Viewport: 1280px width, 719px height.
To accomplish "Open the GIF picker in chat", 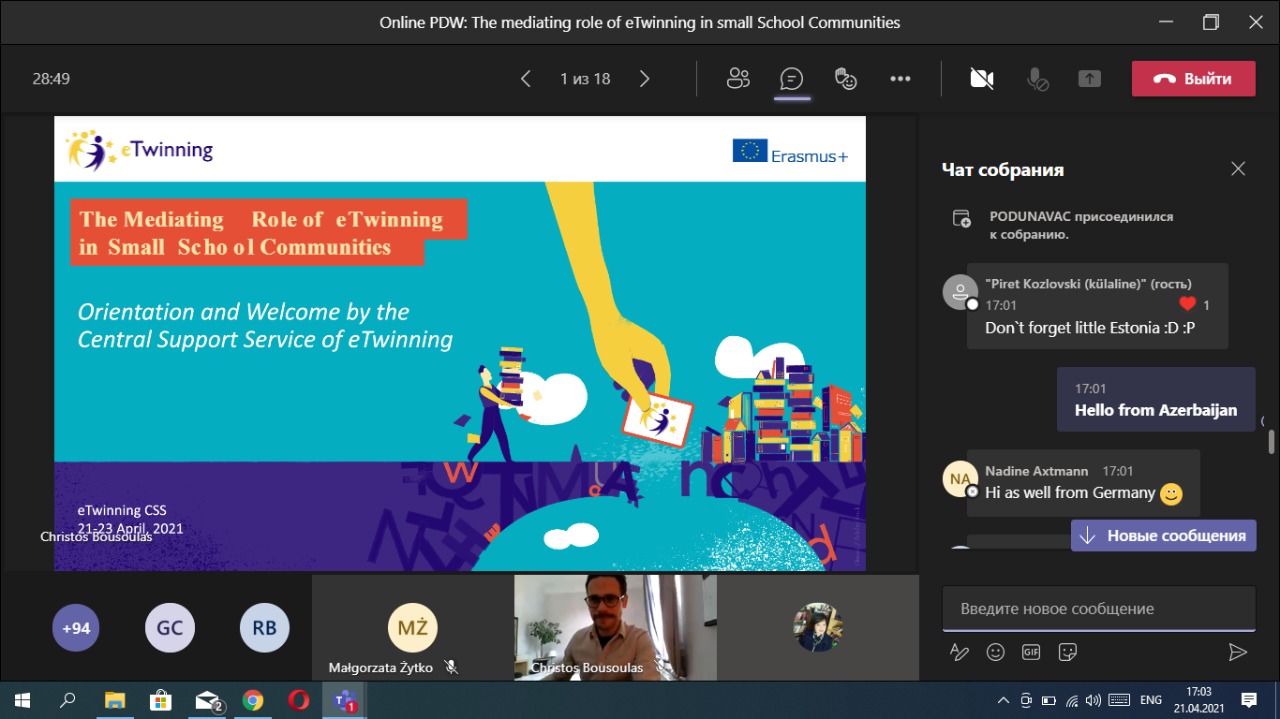I will 1031,652.
